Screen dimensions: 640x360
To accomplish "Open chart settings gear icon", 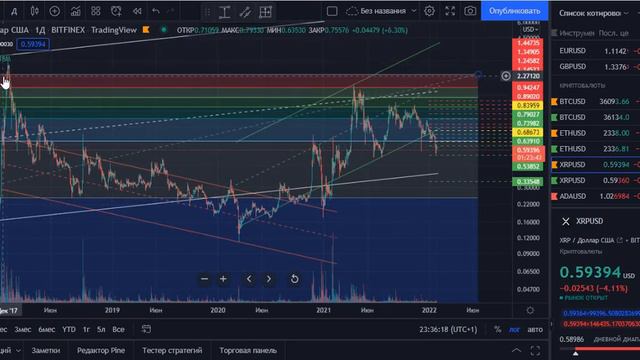I will [429, 11].
